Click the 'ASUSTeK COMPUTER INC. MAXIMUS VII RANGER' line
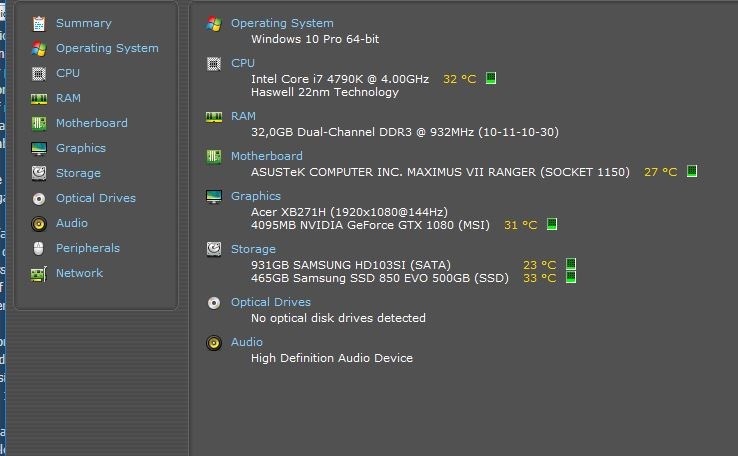This screenshot has height=456, width=738. [440, 172]
